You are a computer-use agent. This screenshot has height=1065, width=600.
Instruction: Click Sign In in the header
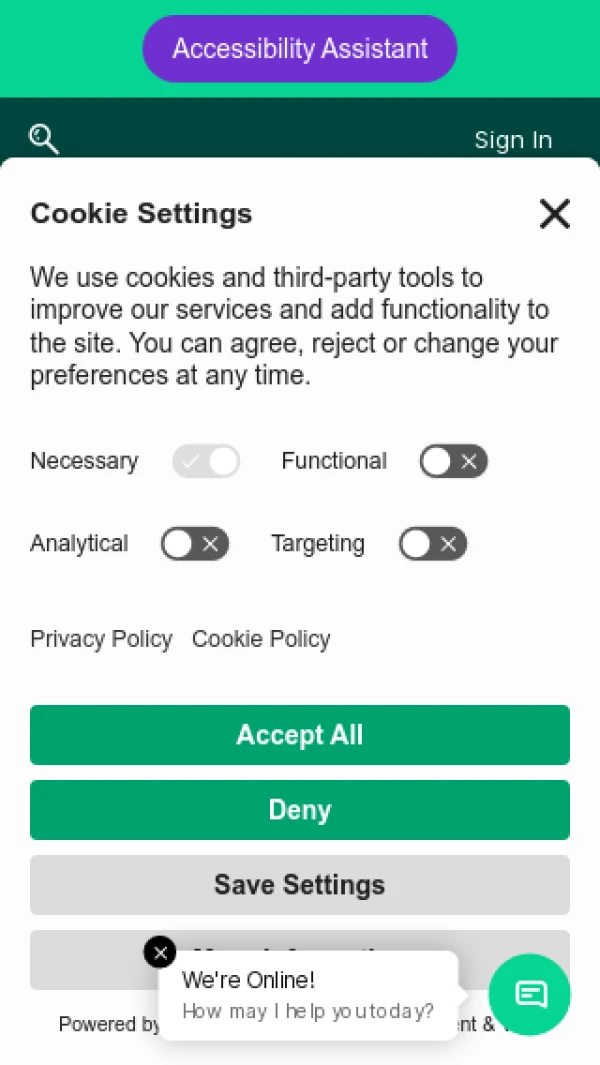(x=513, y=140)
